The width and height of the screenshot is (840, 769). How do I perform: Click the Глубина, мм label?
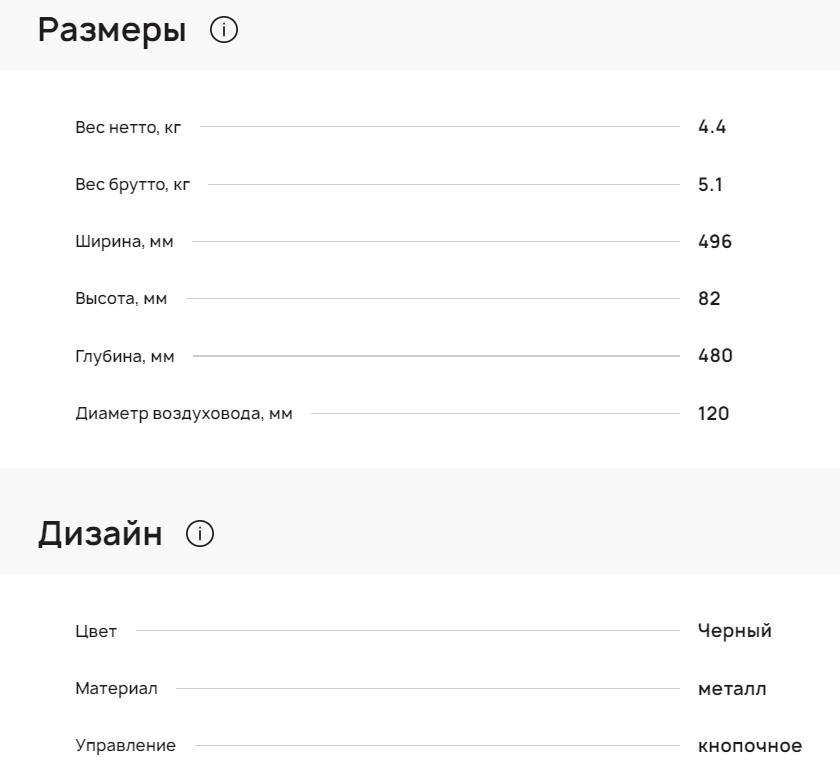coord(125,356)
